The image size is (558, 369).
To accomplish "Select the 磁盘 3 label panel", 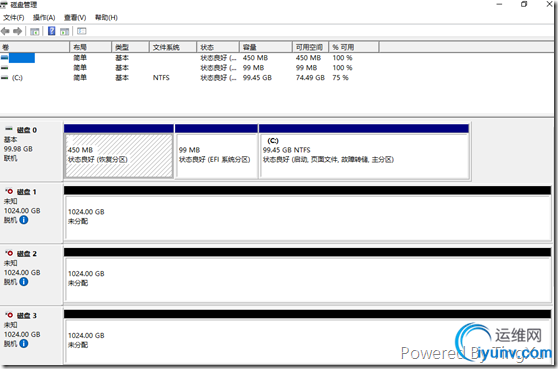I will (31, 337).
